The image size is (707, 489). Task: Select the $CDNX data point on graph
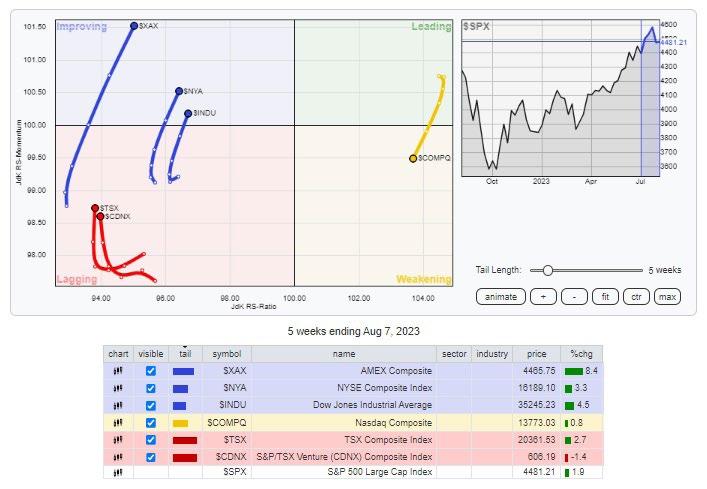click(x=100, y=216)
